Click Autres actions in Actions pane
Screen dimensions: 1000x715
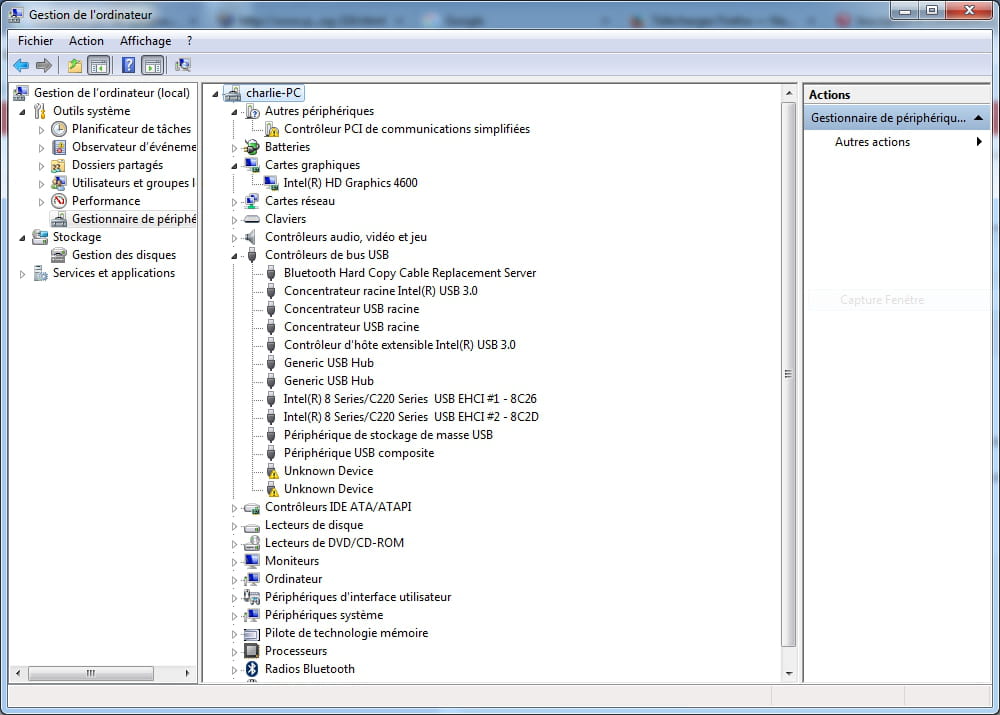(x=872, y=142)
